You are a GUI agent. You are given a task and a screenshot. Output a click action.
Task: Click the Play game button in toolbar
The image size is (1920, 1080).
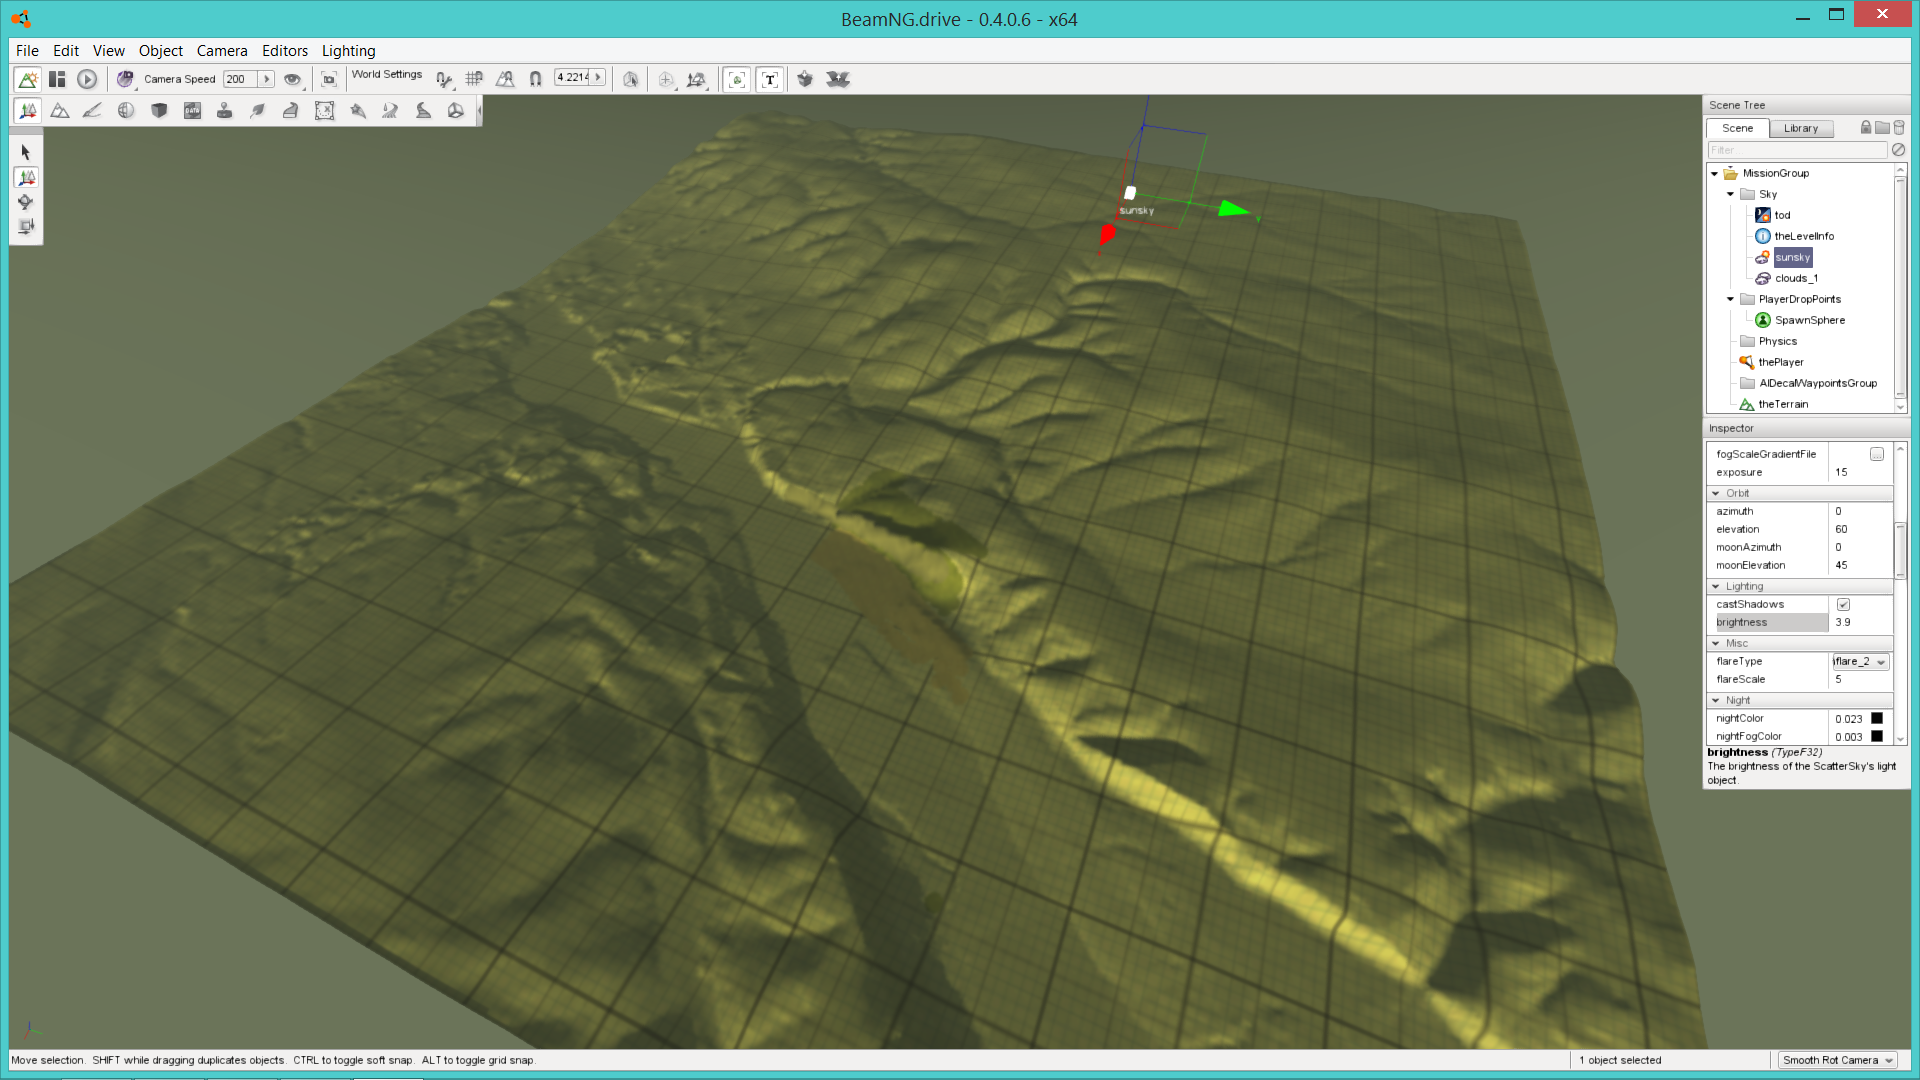pos(87,79)
